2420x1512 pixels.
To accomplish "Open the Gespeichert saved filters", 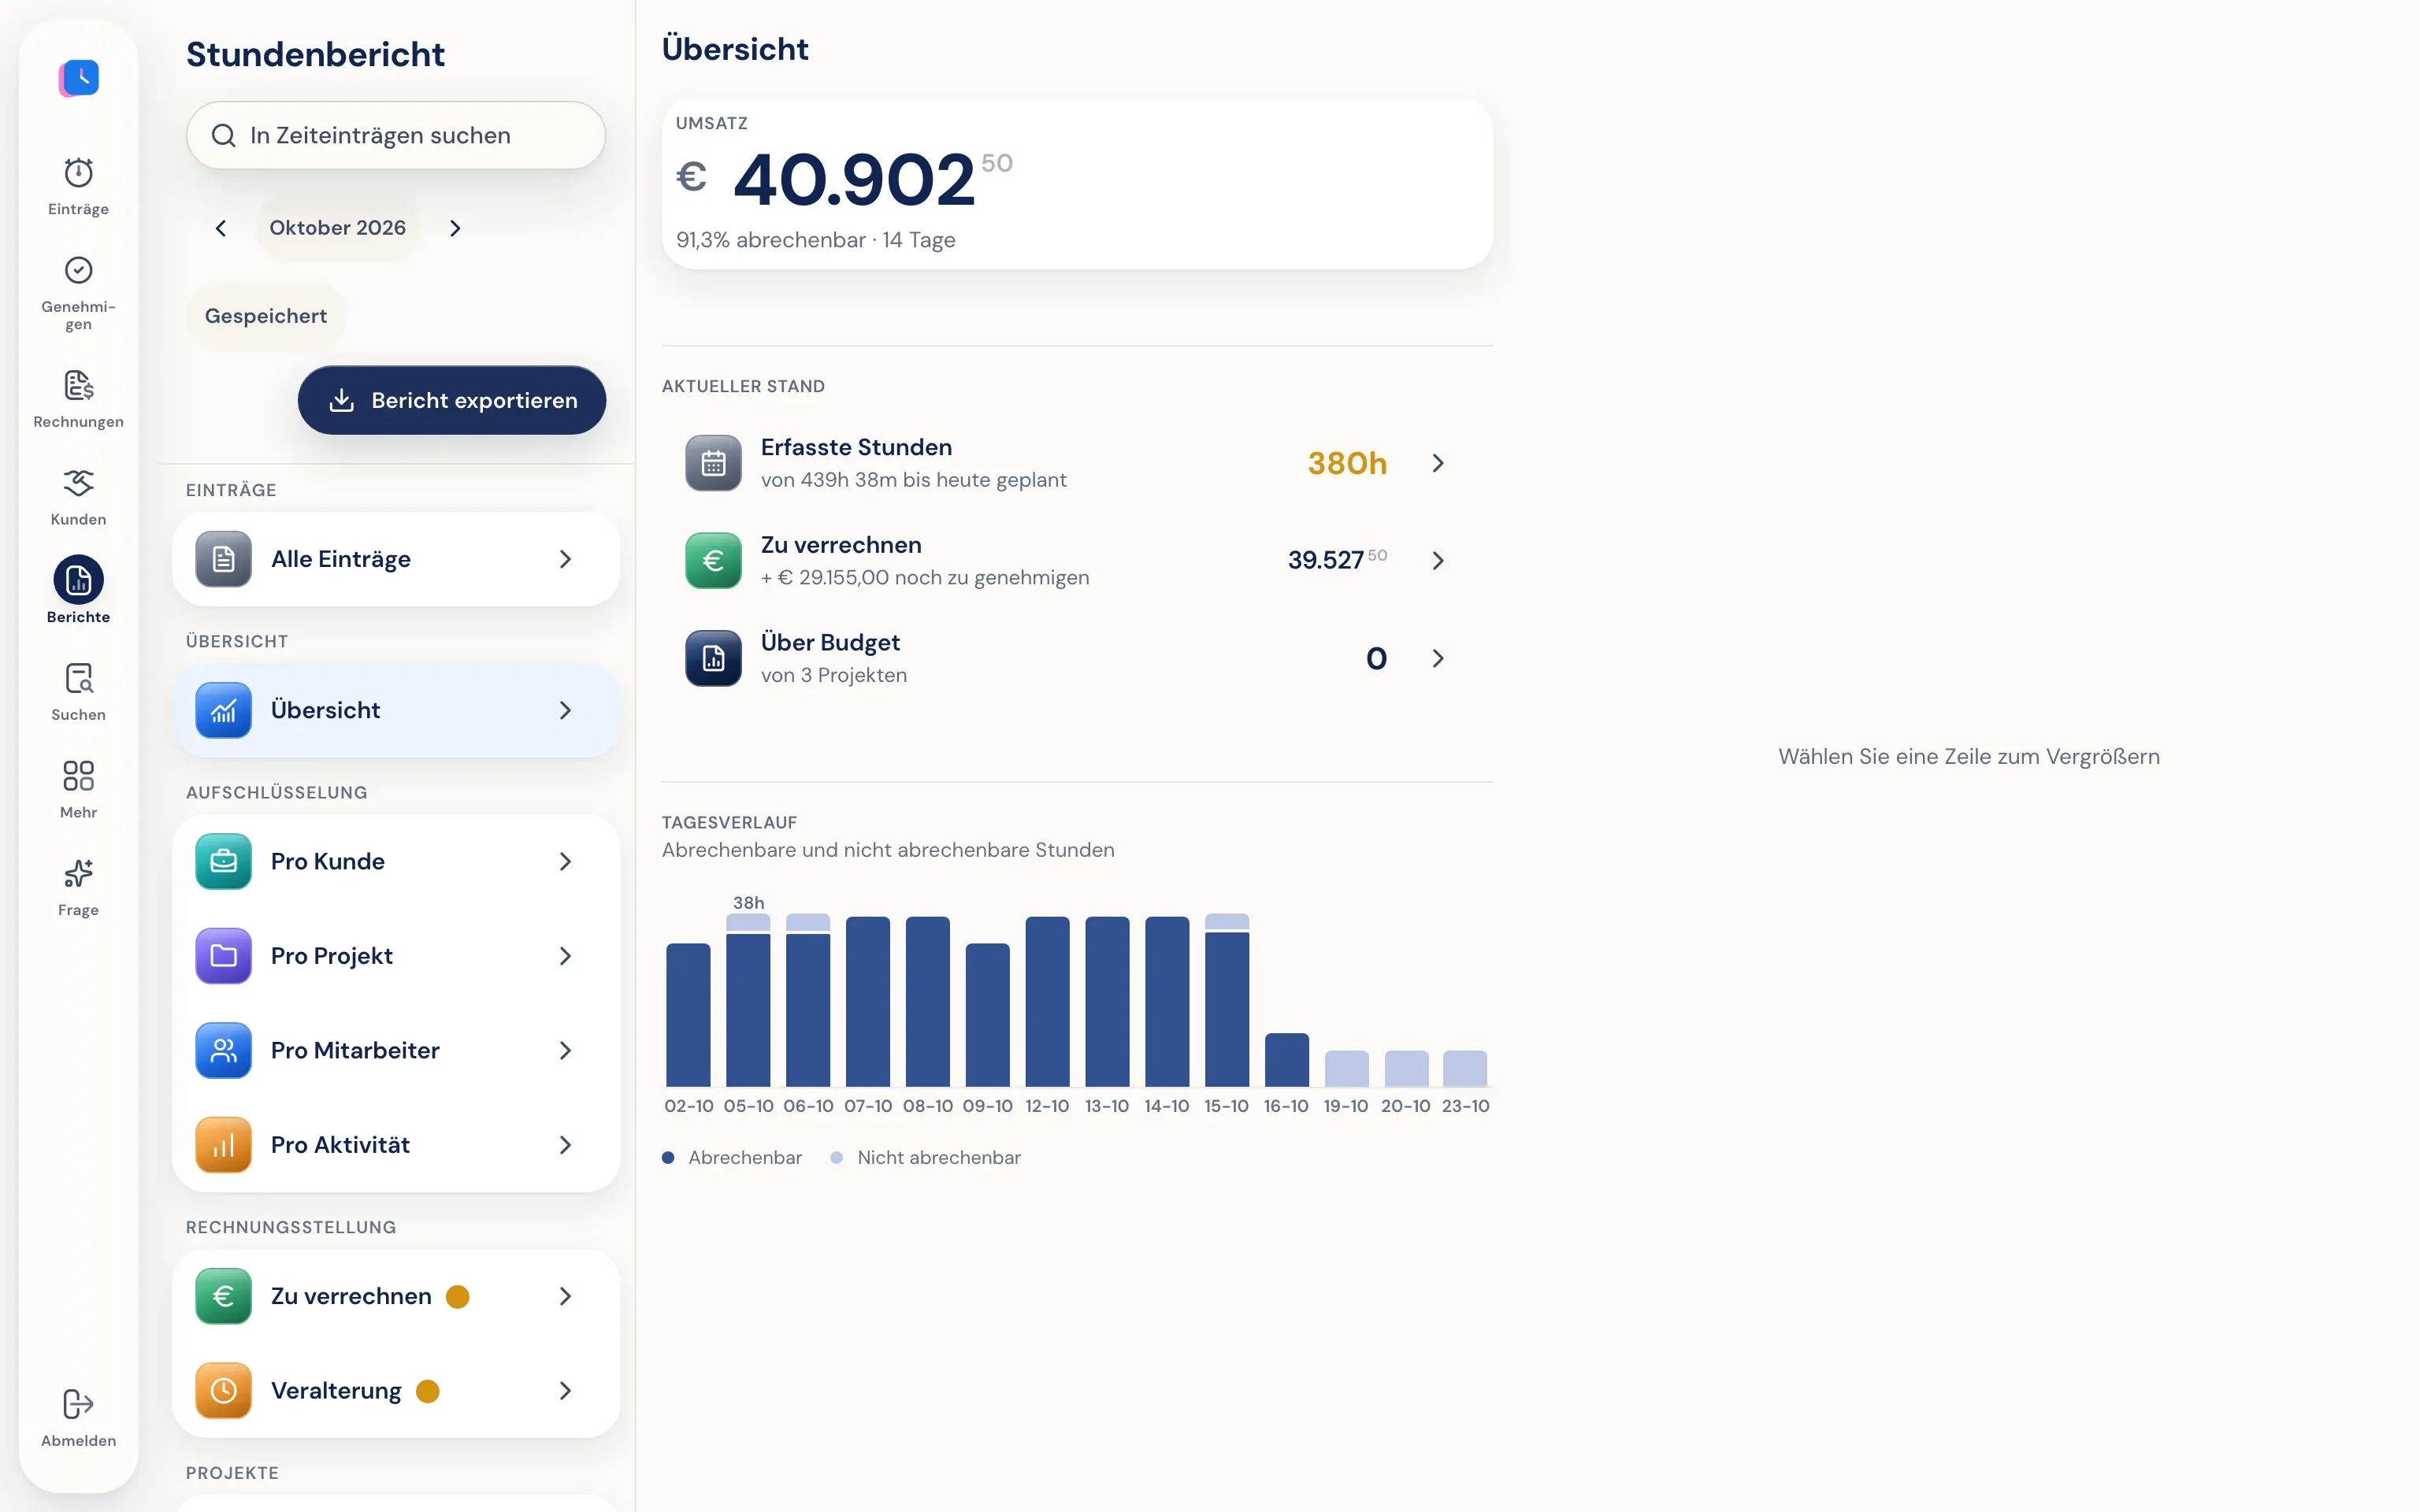I will click(265, 316).
